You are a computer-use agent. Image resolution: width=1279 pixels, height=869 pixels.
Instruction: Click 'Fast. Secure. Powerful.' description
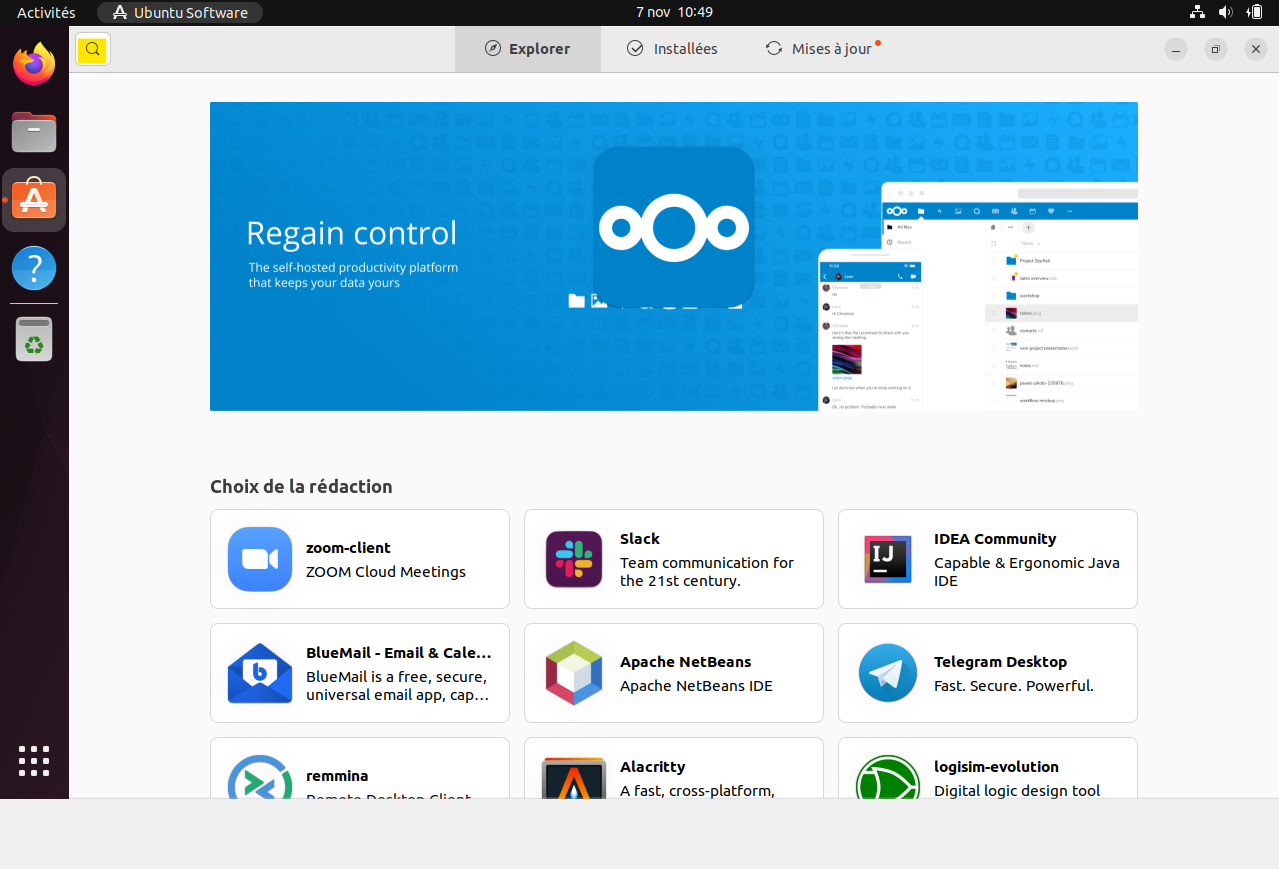pos(1014,686)
